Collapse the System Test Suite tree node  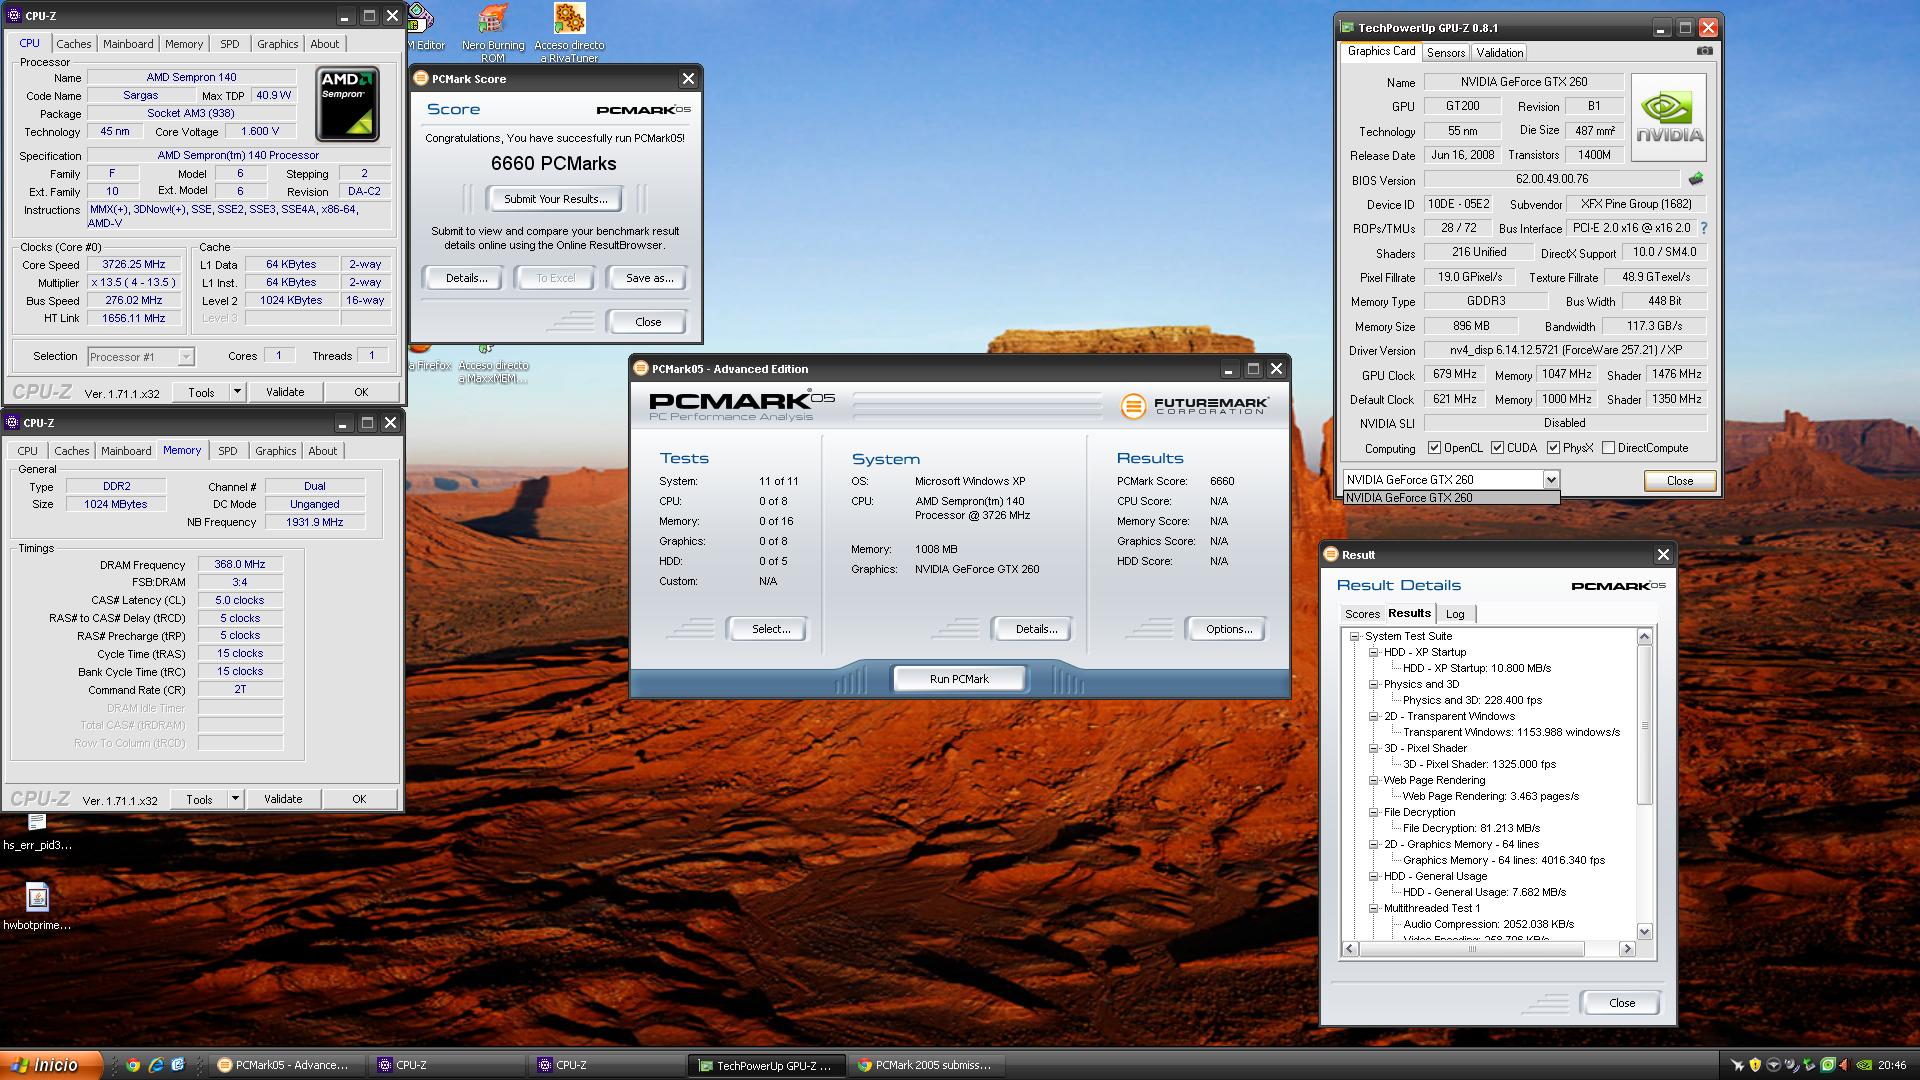tap(1354, 636)
